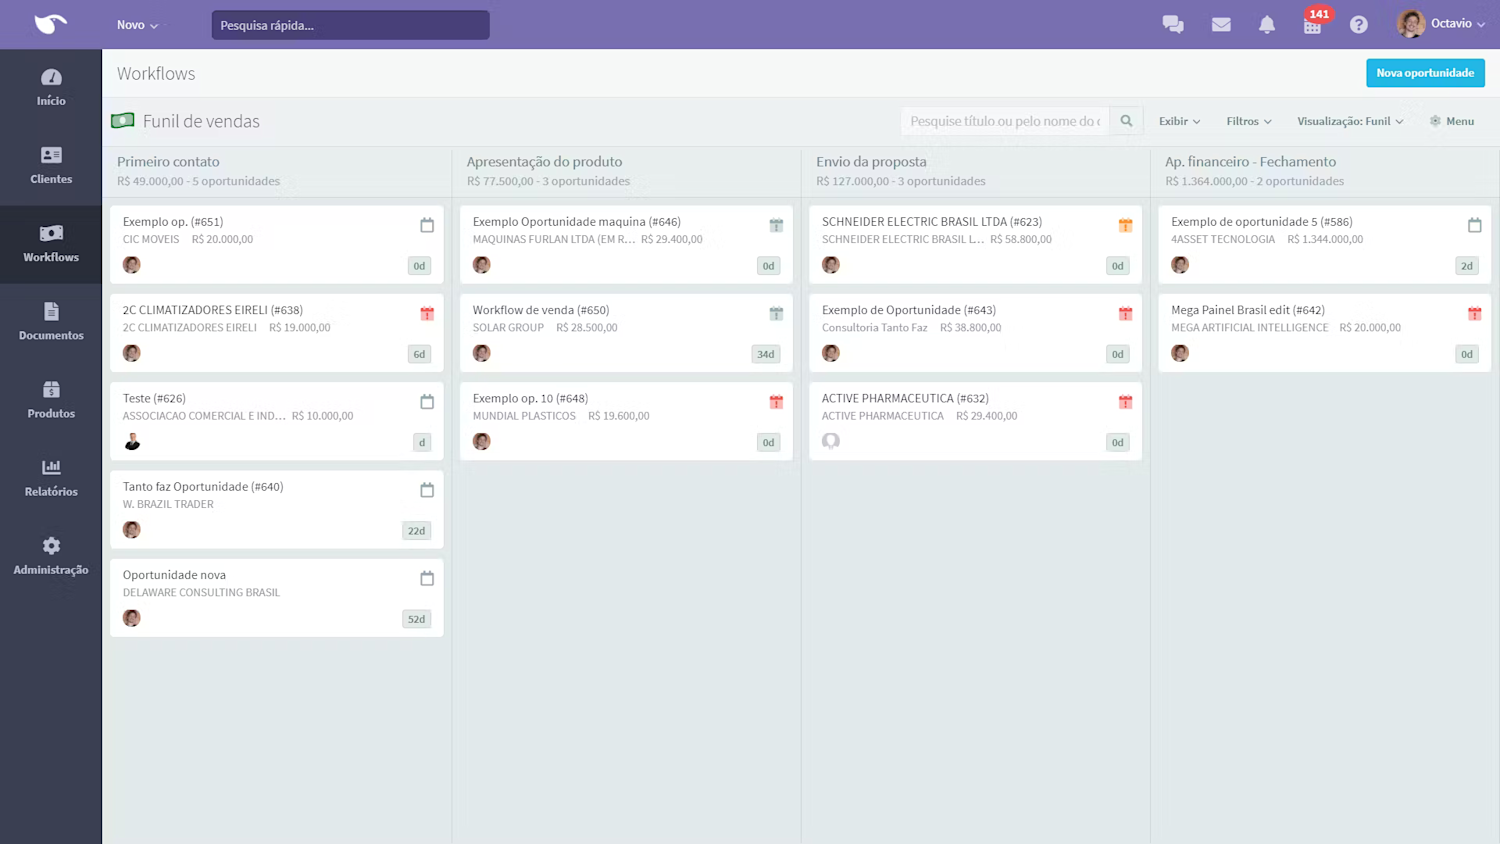
Task: Click the red calendar icon on 2C CLIMATIZADORES card
Action: click(x=427, y=313)
